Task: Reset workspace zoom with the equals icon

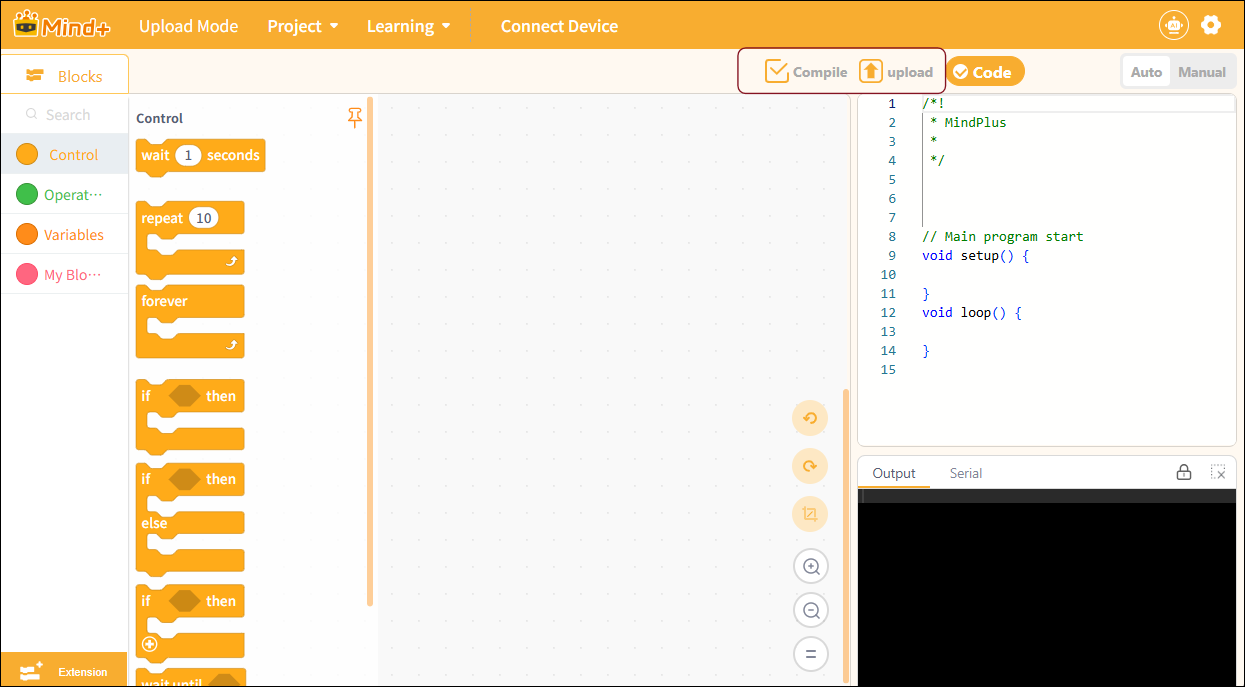Action: click(x=811, y=654)
